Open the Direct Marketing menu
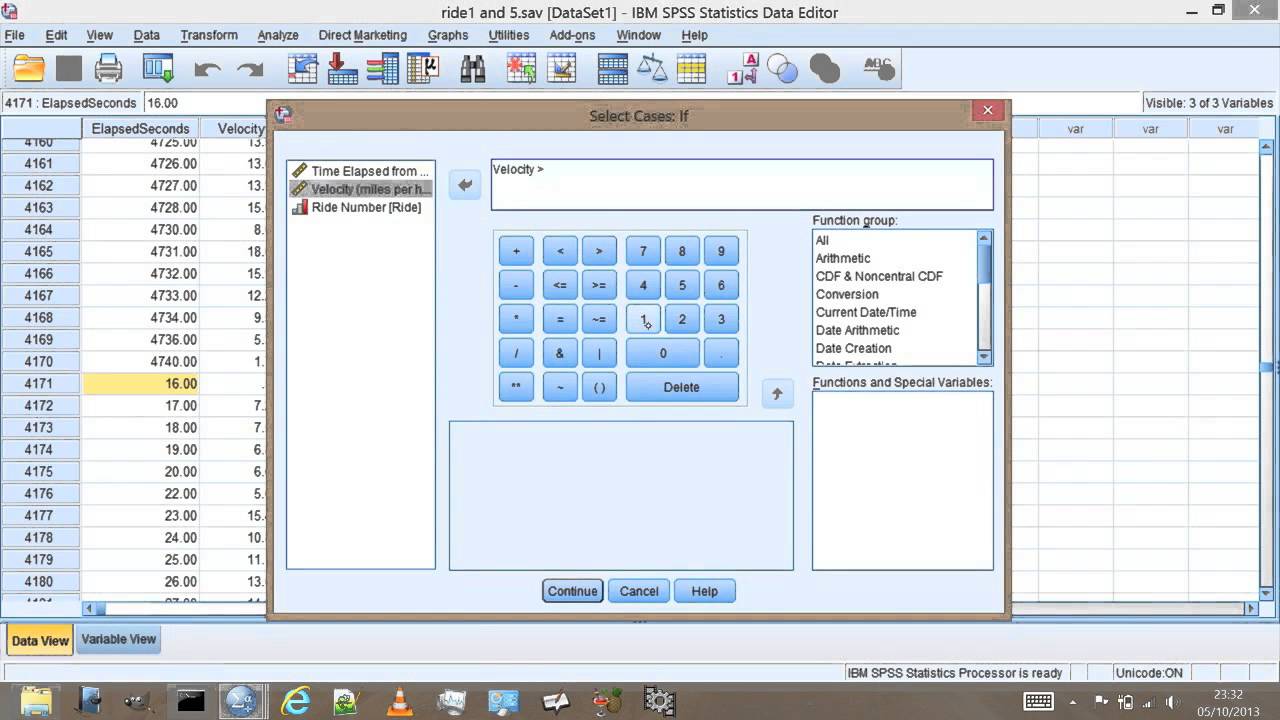The image size is (1280, 720). (x=363, y=35)
